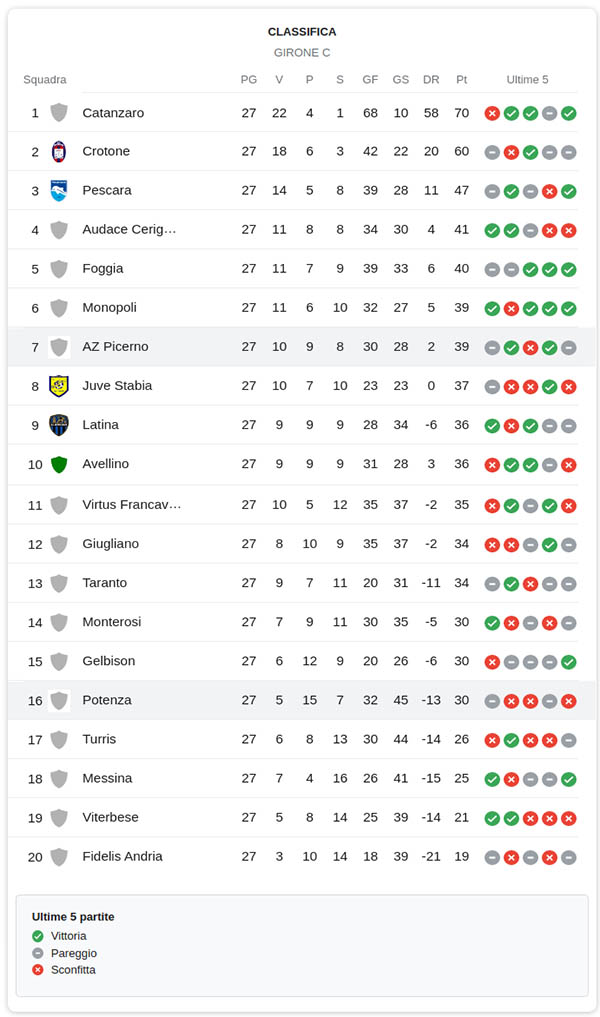This screenshot has height=1017, width=600.
Task: Click the Crotone team crest icon
Action: click(x=59, y=152)
